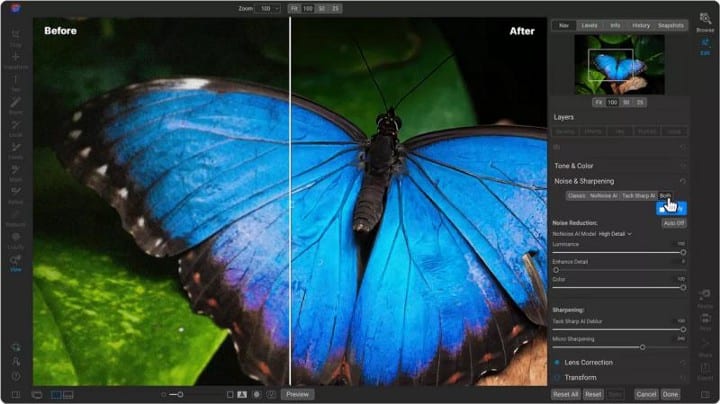Click the Auto Off button for Noise Reduction
Image resolution: width=720 pixels, height=404 pixels.
pos(674,223)
